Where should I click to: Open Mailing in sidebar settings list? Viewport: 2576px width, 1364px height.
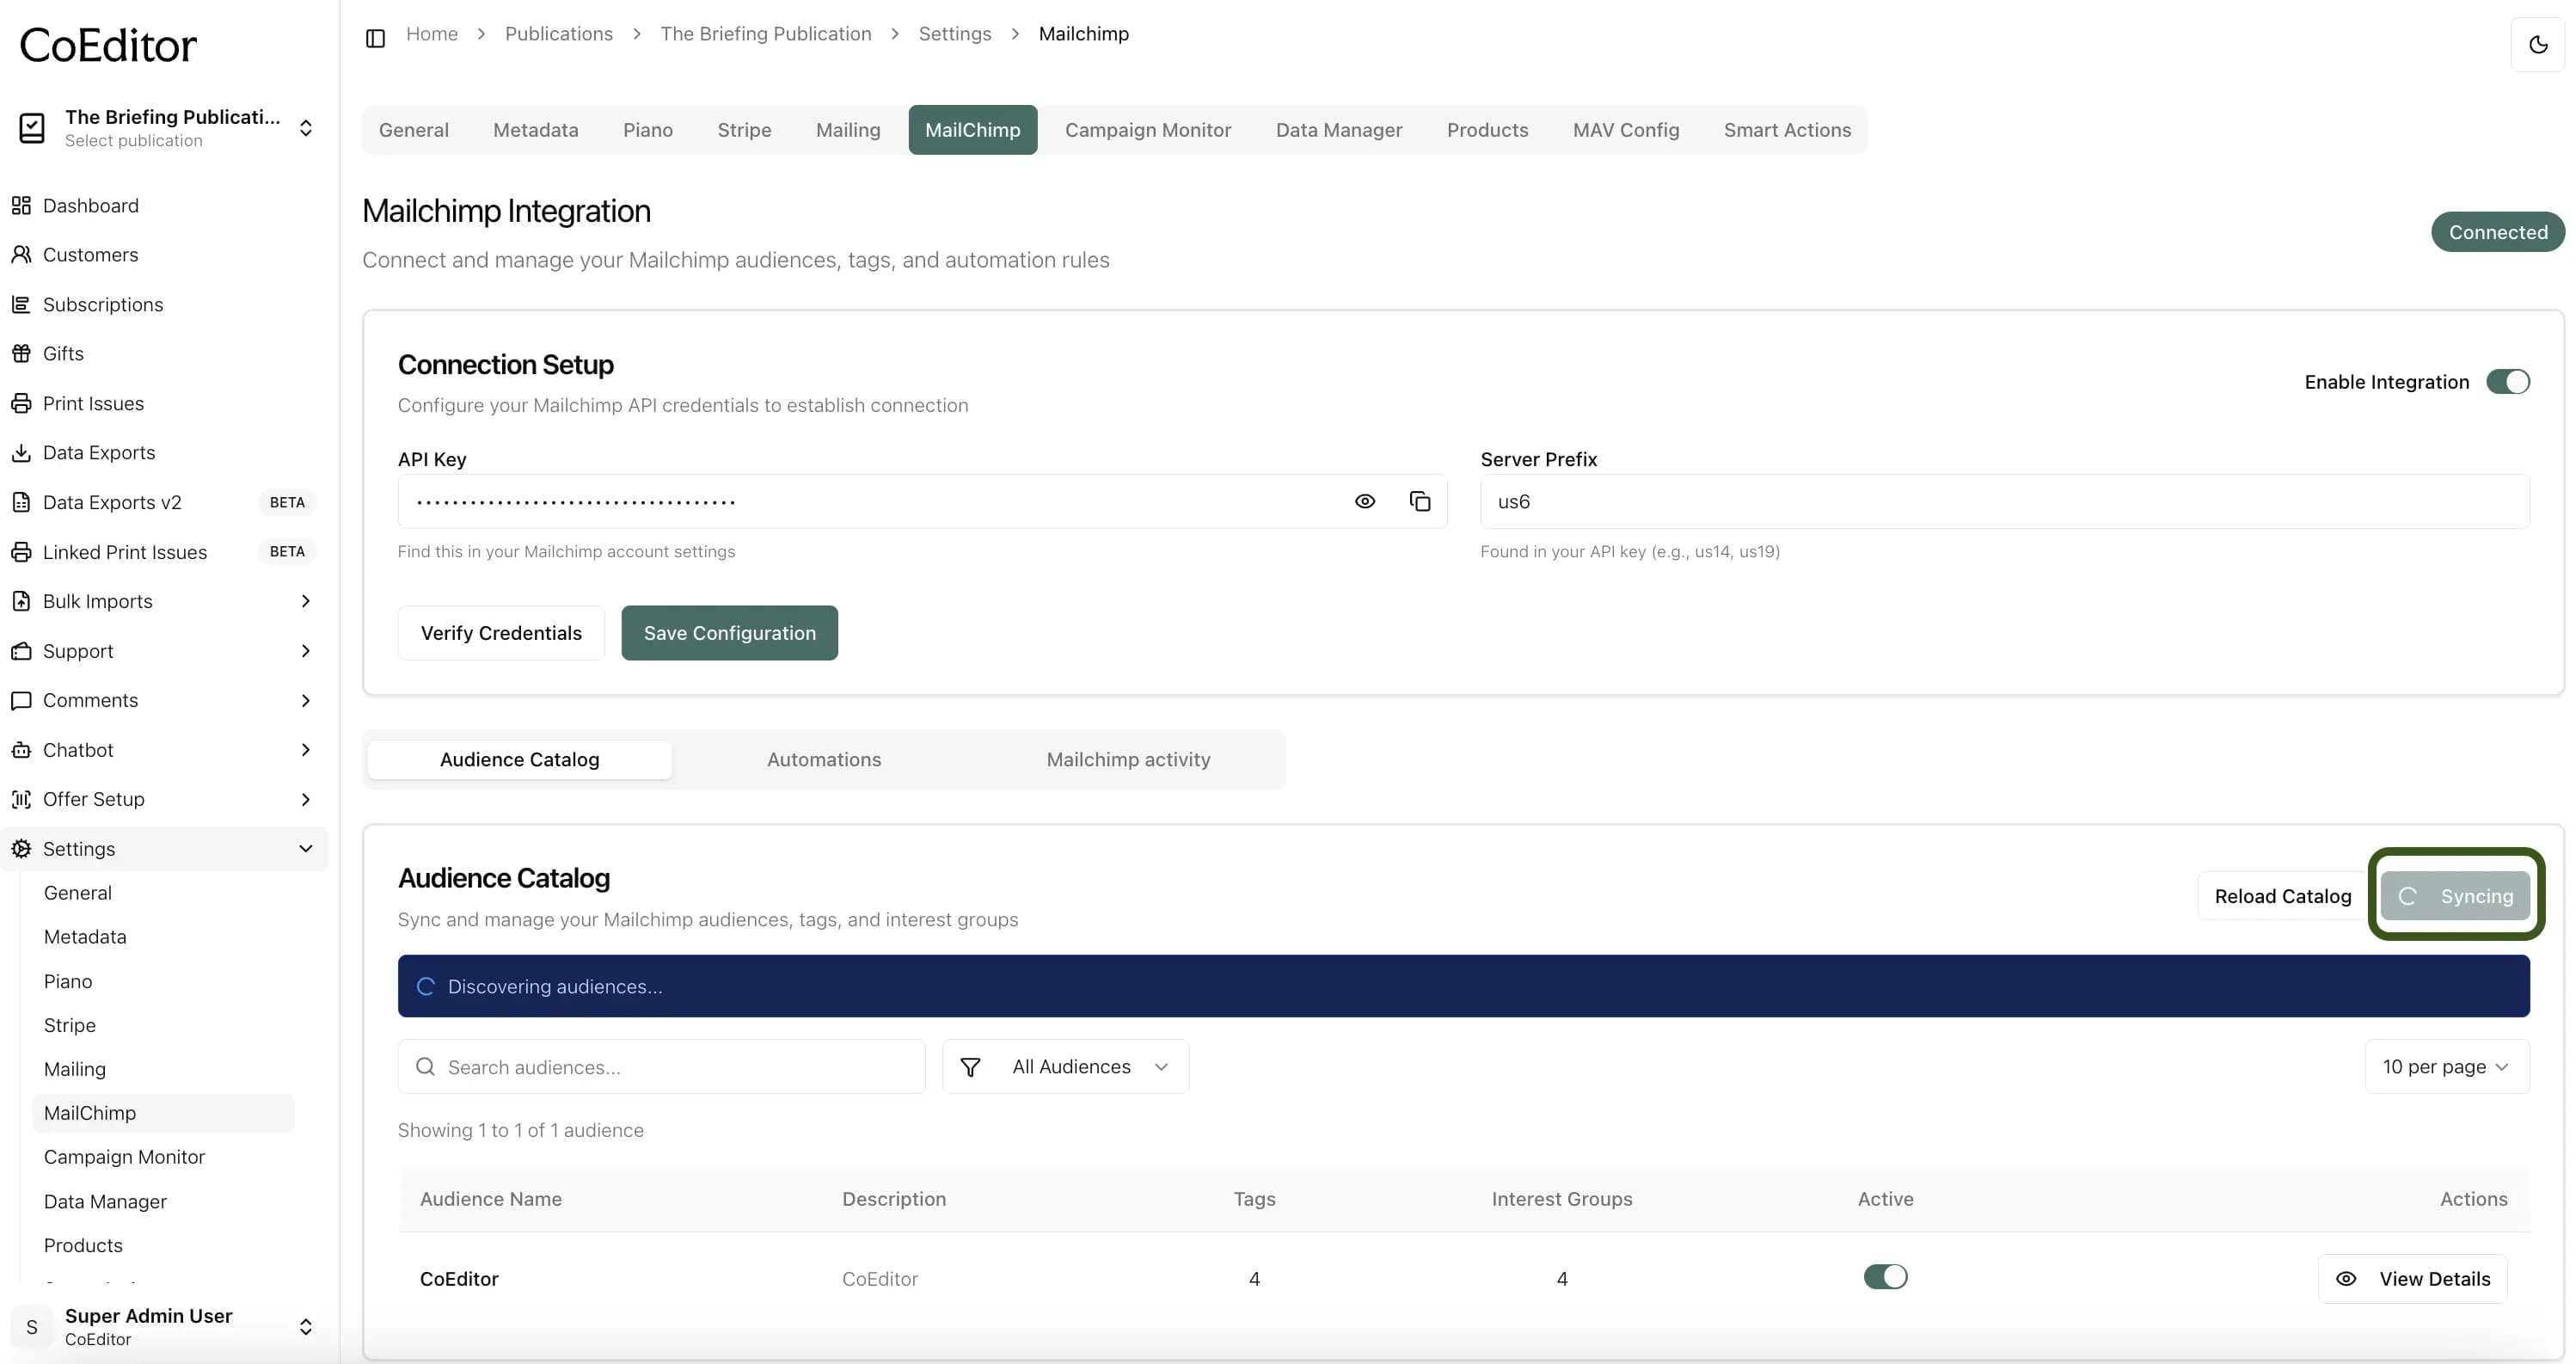[75, 1069]
